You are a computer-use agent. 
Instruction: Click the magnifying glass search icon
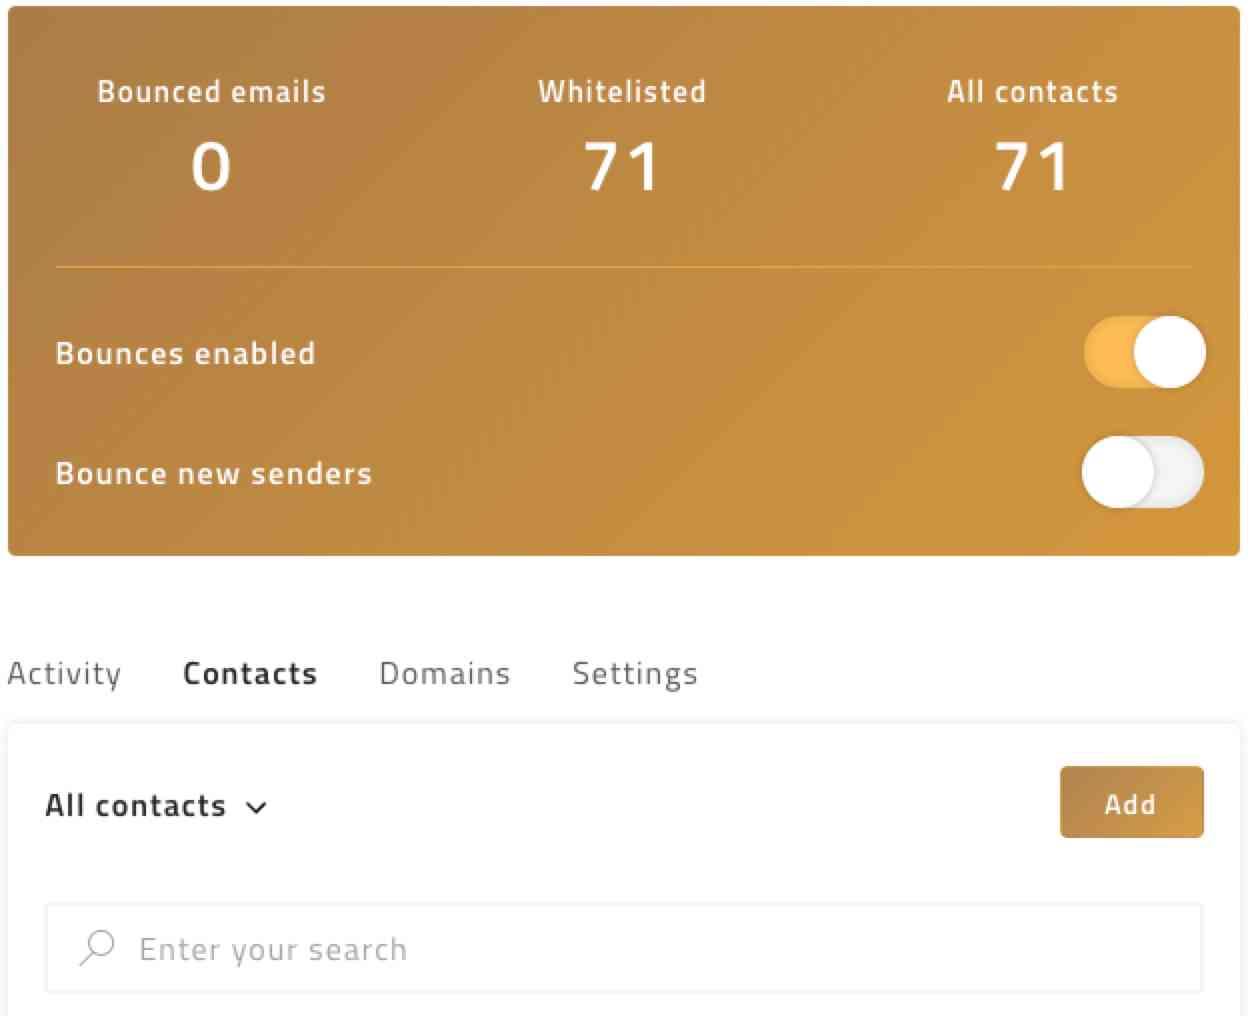[97, 948]
